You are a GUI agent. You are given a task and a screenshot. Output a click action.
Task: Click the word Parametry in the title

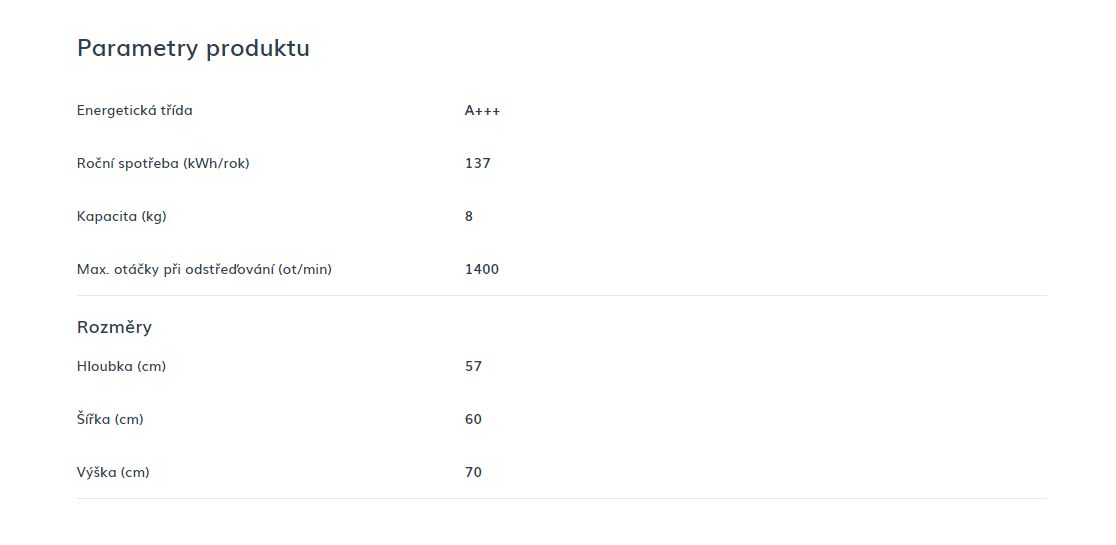click(138, 49)
